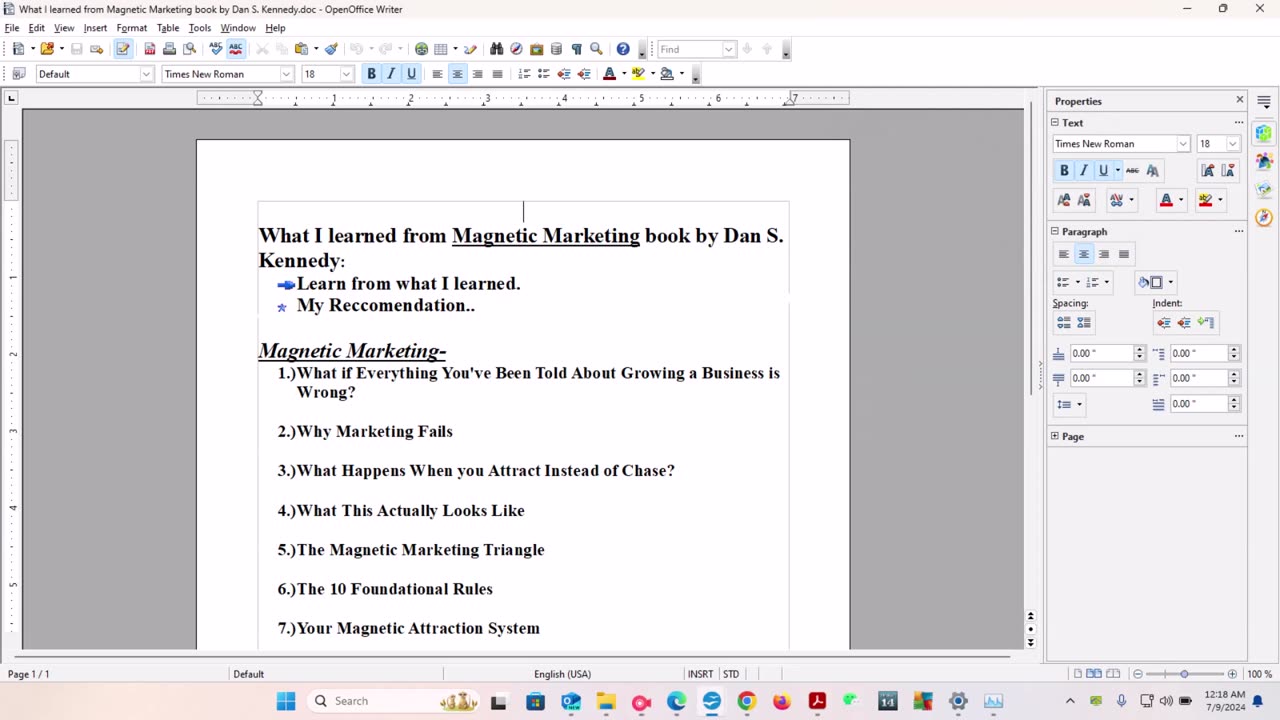1280x720 pixels.
Task: Toggle Italic in the formatting toolbar
Action: (391, 73)
